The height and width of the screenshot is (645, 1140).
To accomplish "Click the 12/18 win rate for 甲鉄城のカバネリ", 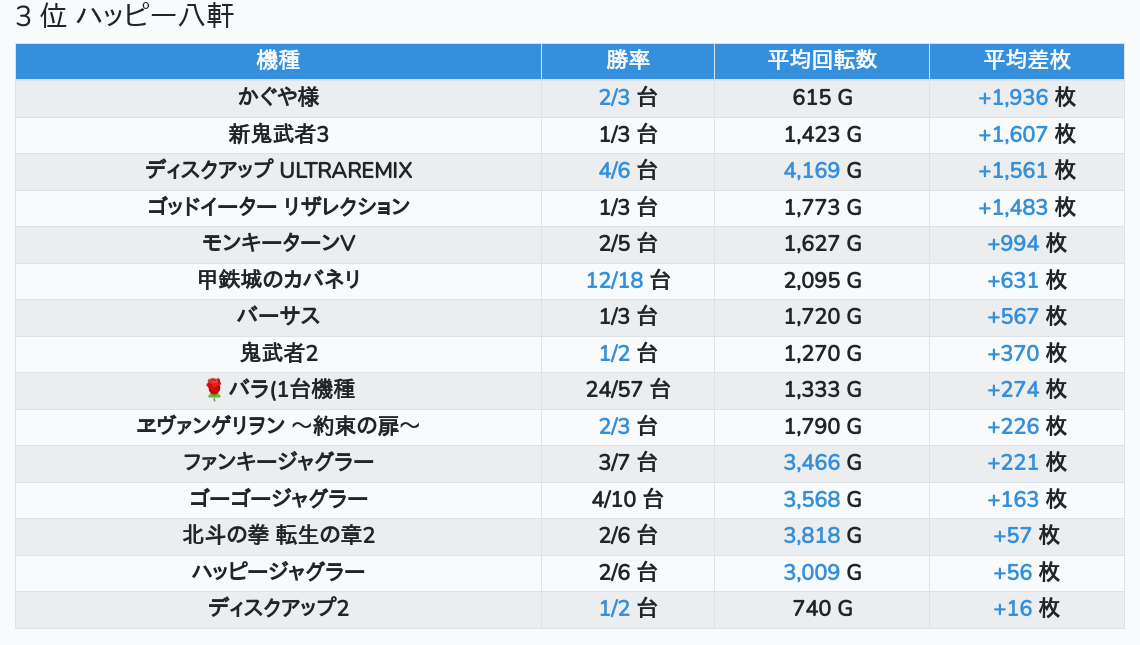I will click(x=614, y=280).
